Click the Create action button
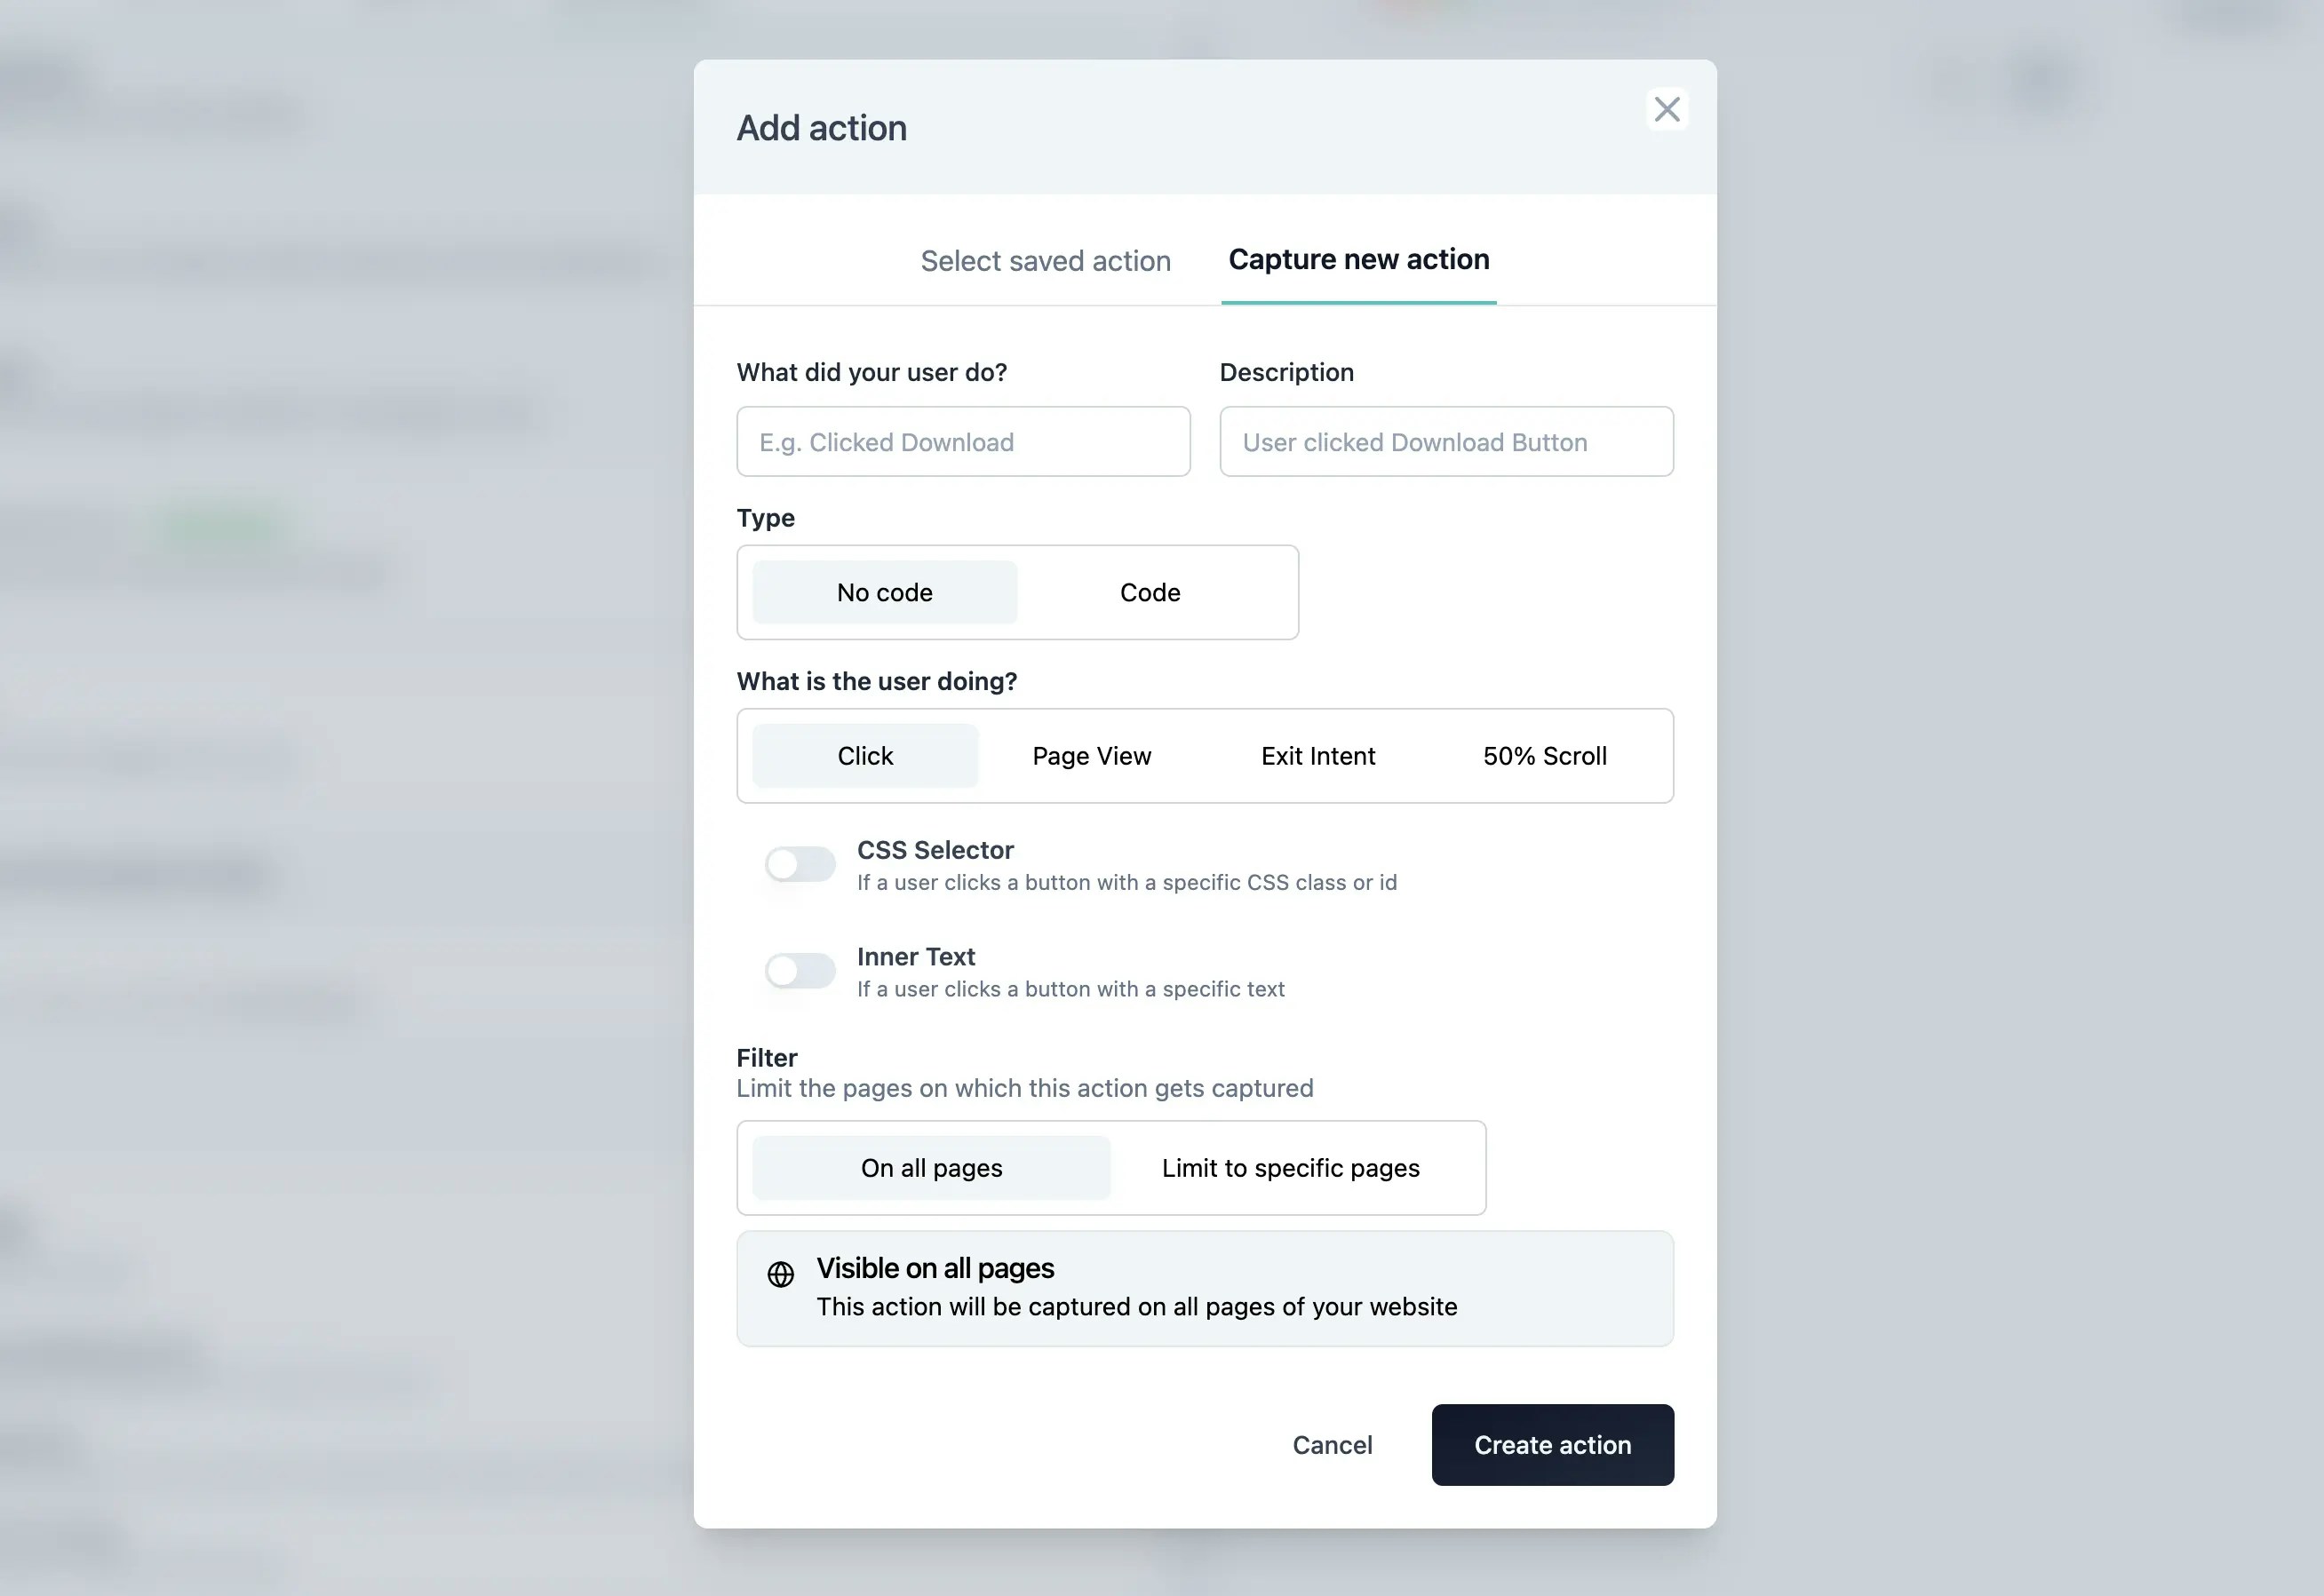This screenshot has width=2324, height=1596. pyautogui.click(x=1552, y=1444)
